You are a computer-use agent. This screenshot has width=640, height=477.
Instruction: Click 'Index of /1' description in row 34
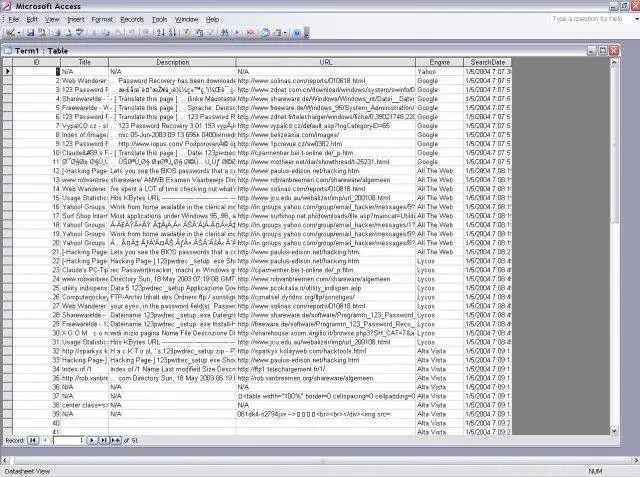point(172,369)
